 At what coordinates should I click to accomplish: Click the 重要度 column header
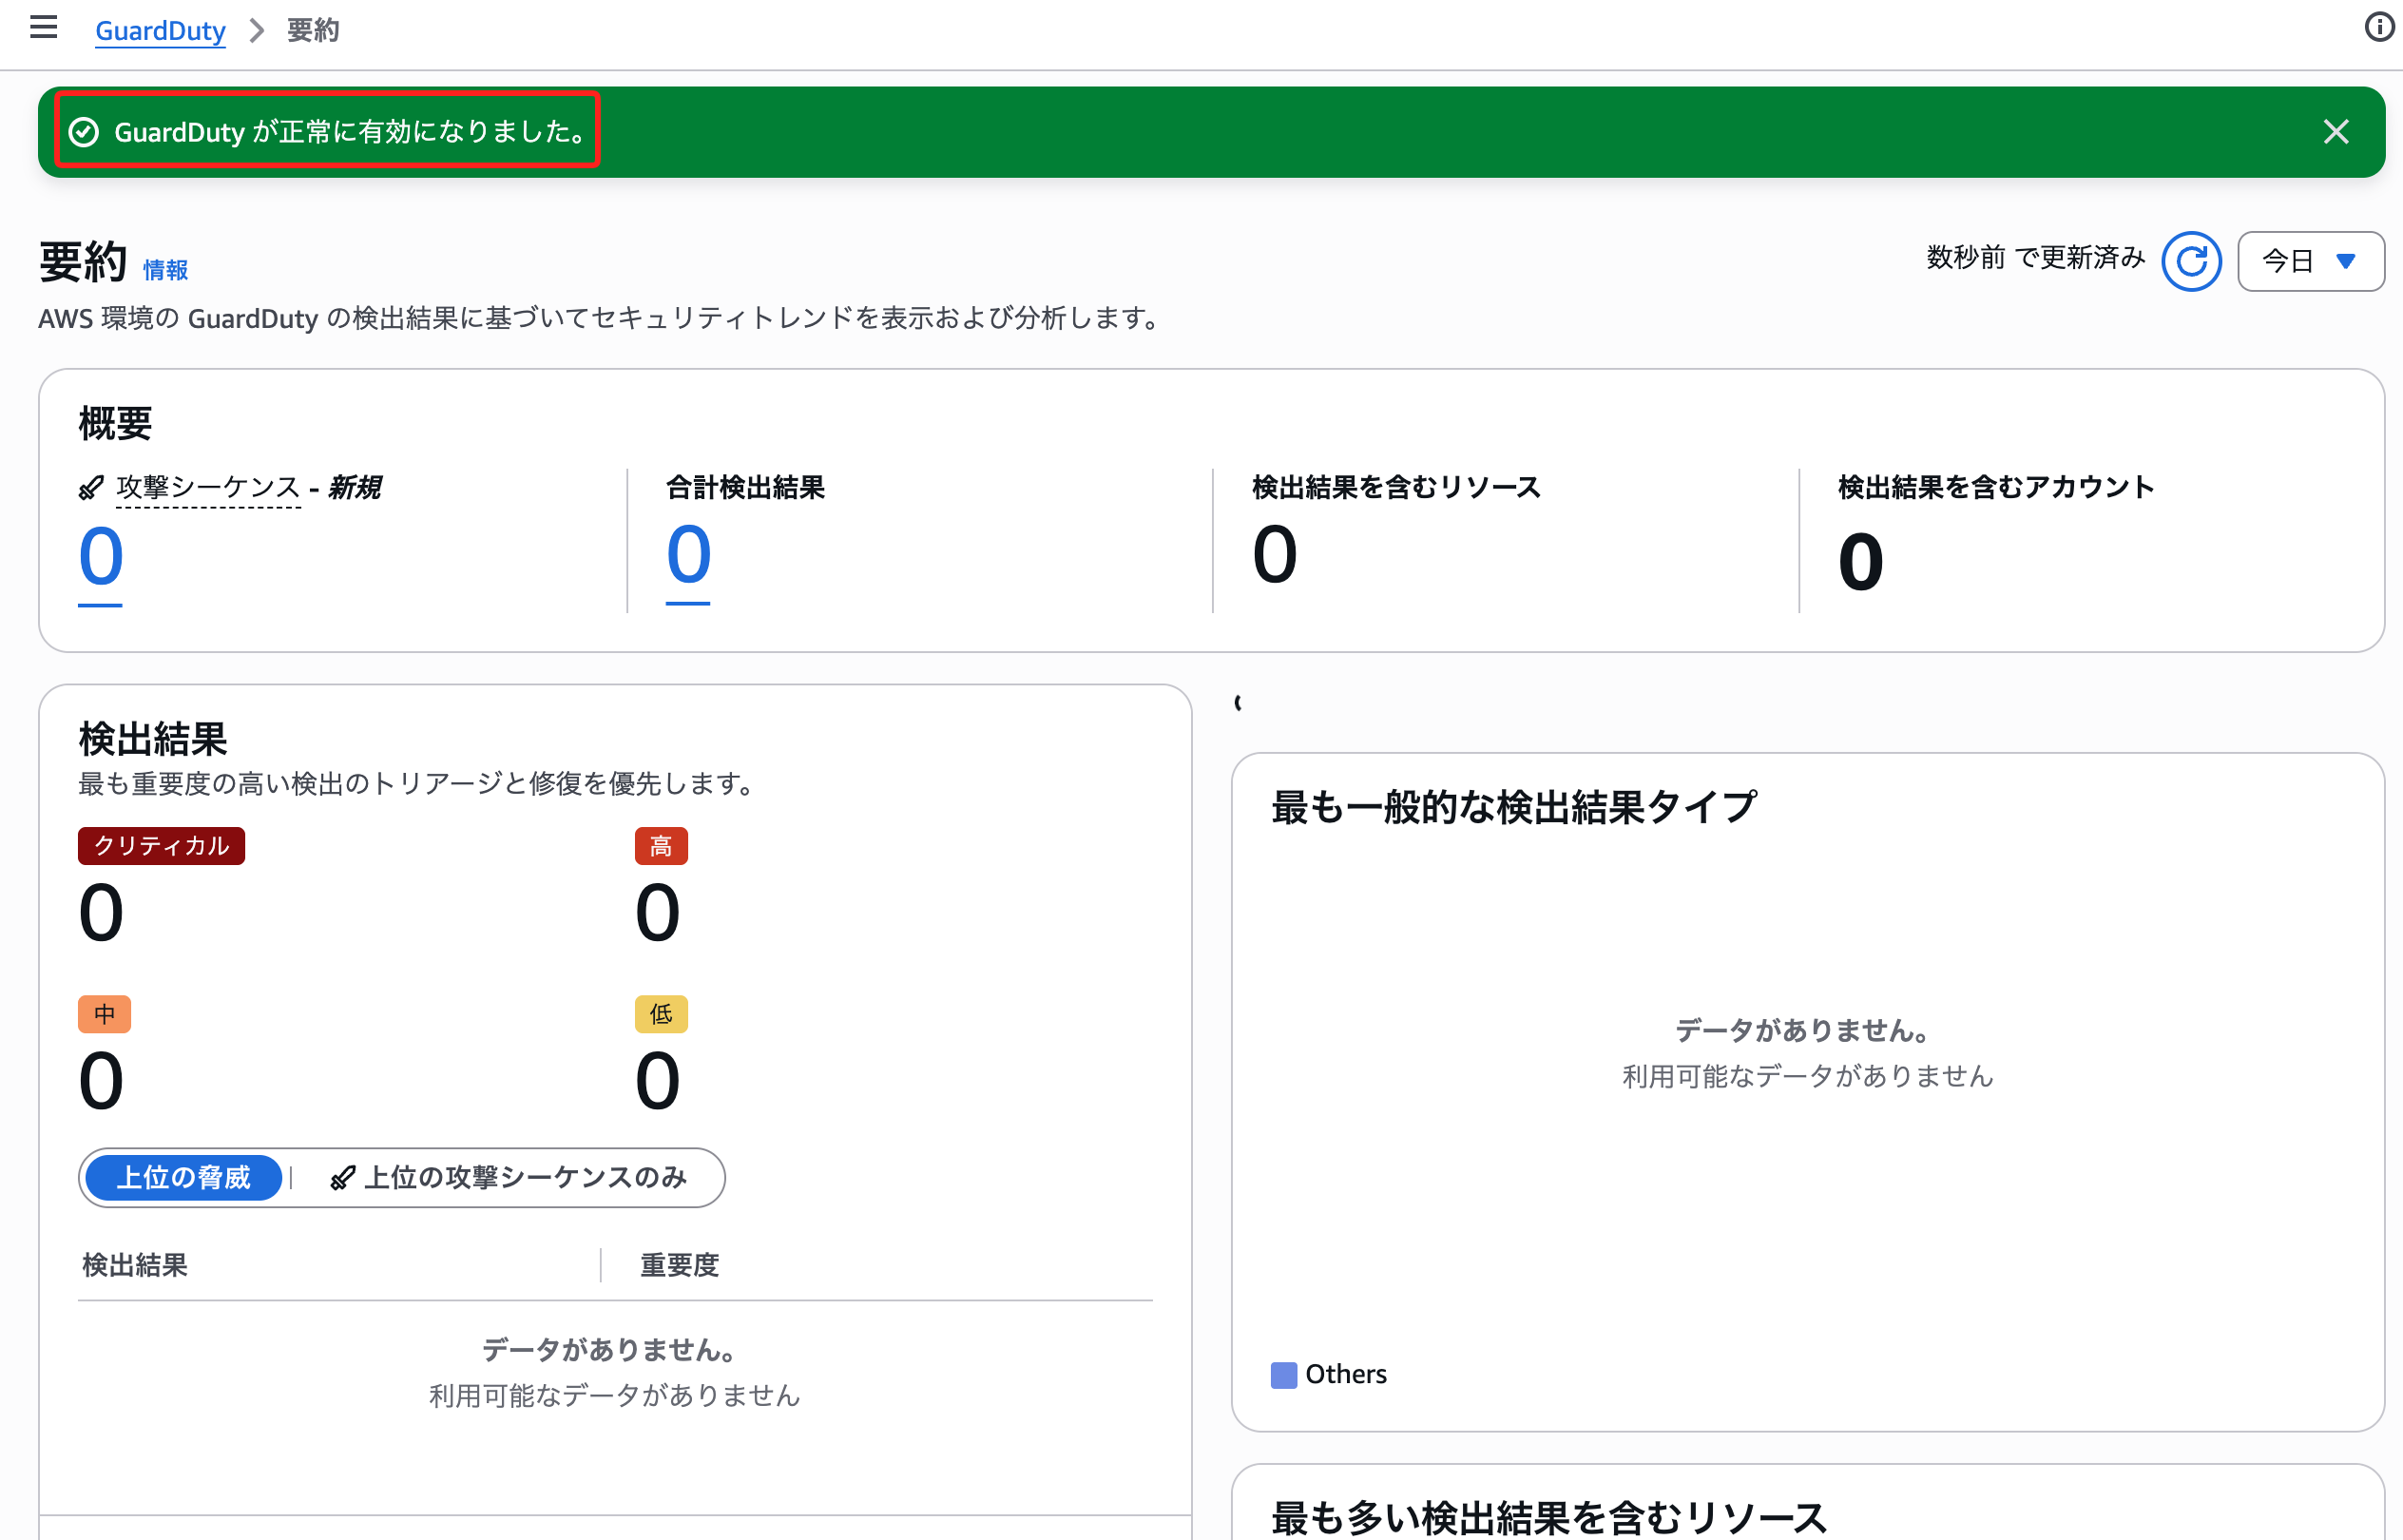tap(680, 1265)
